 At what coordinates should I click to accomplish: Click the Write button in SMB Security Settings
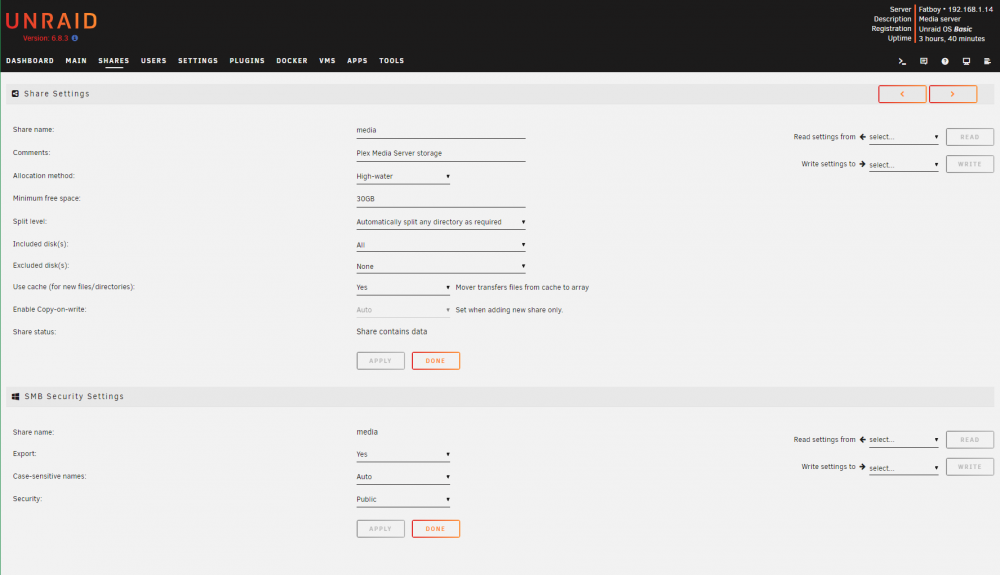[x=969, y=467]
